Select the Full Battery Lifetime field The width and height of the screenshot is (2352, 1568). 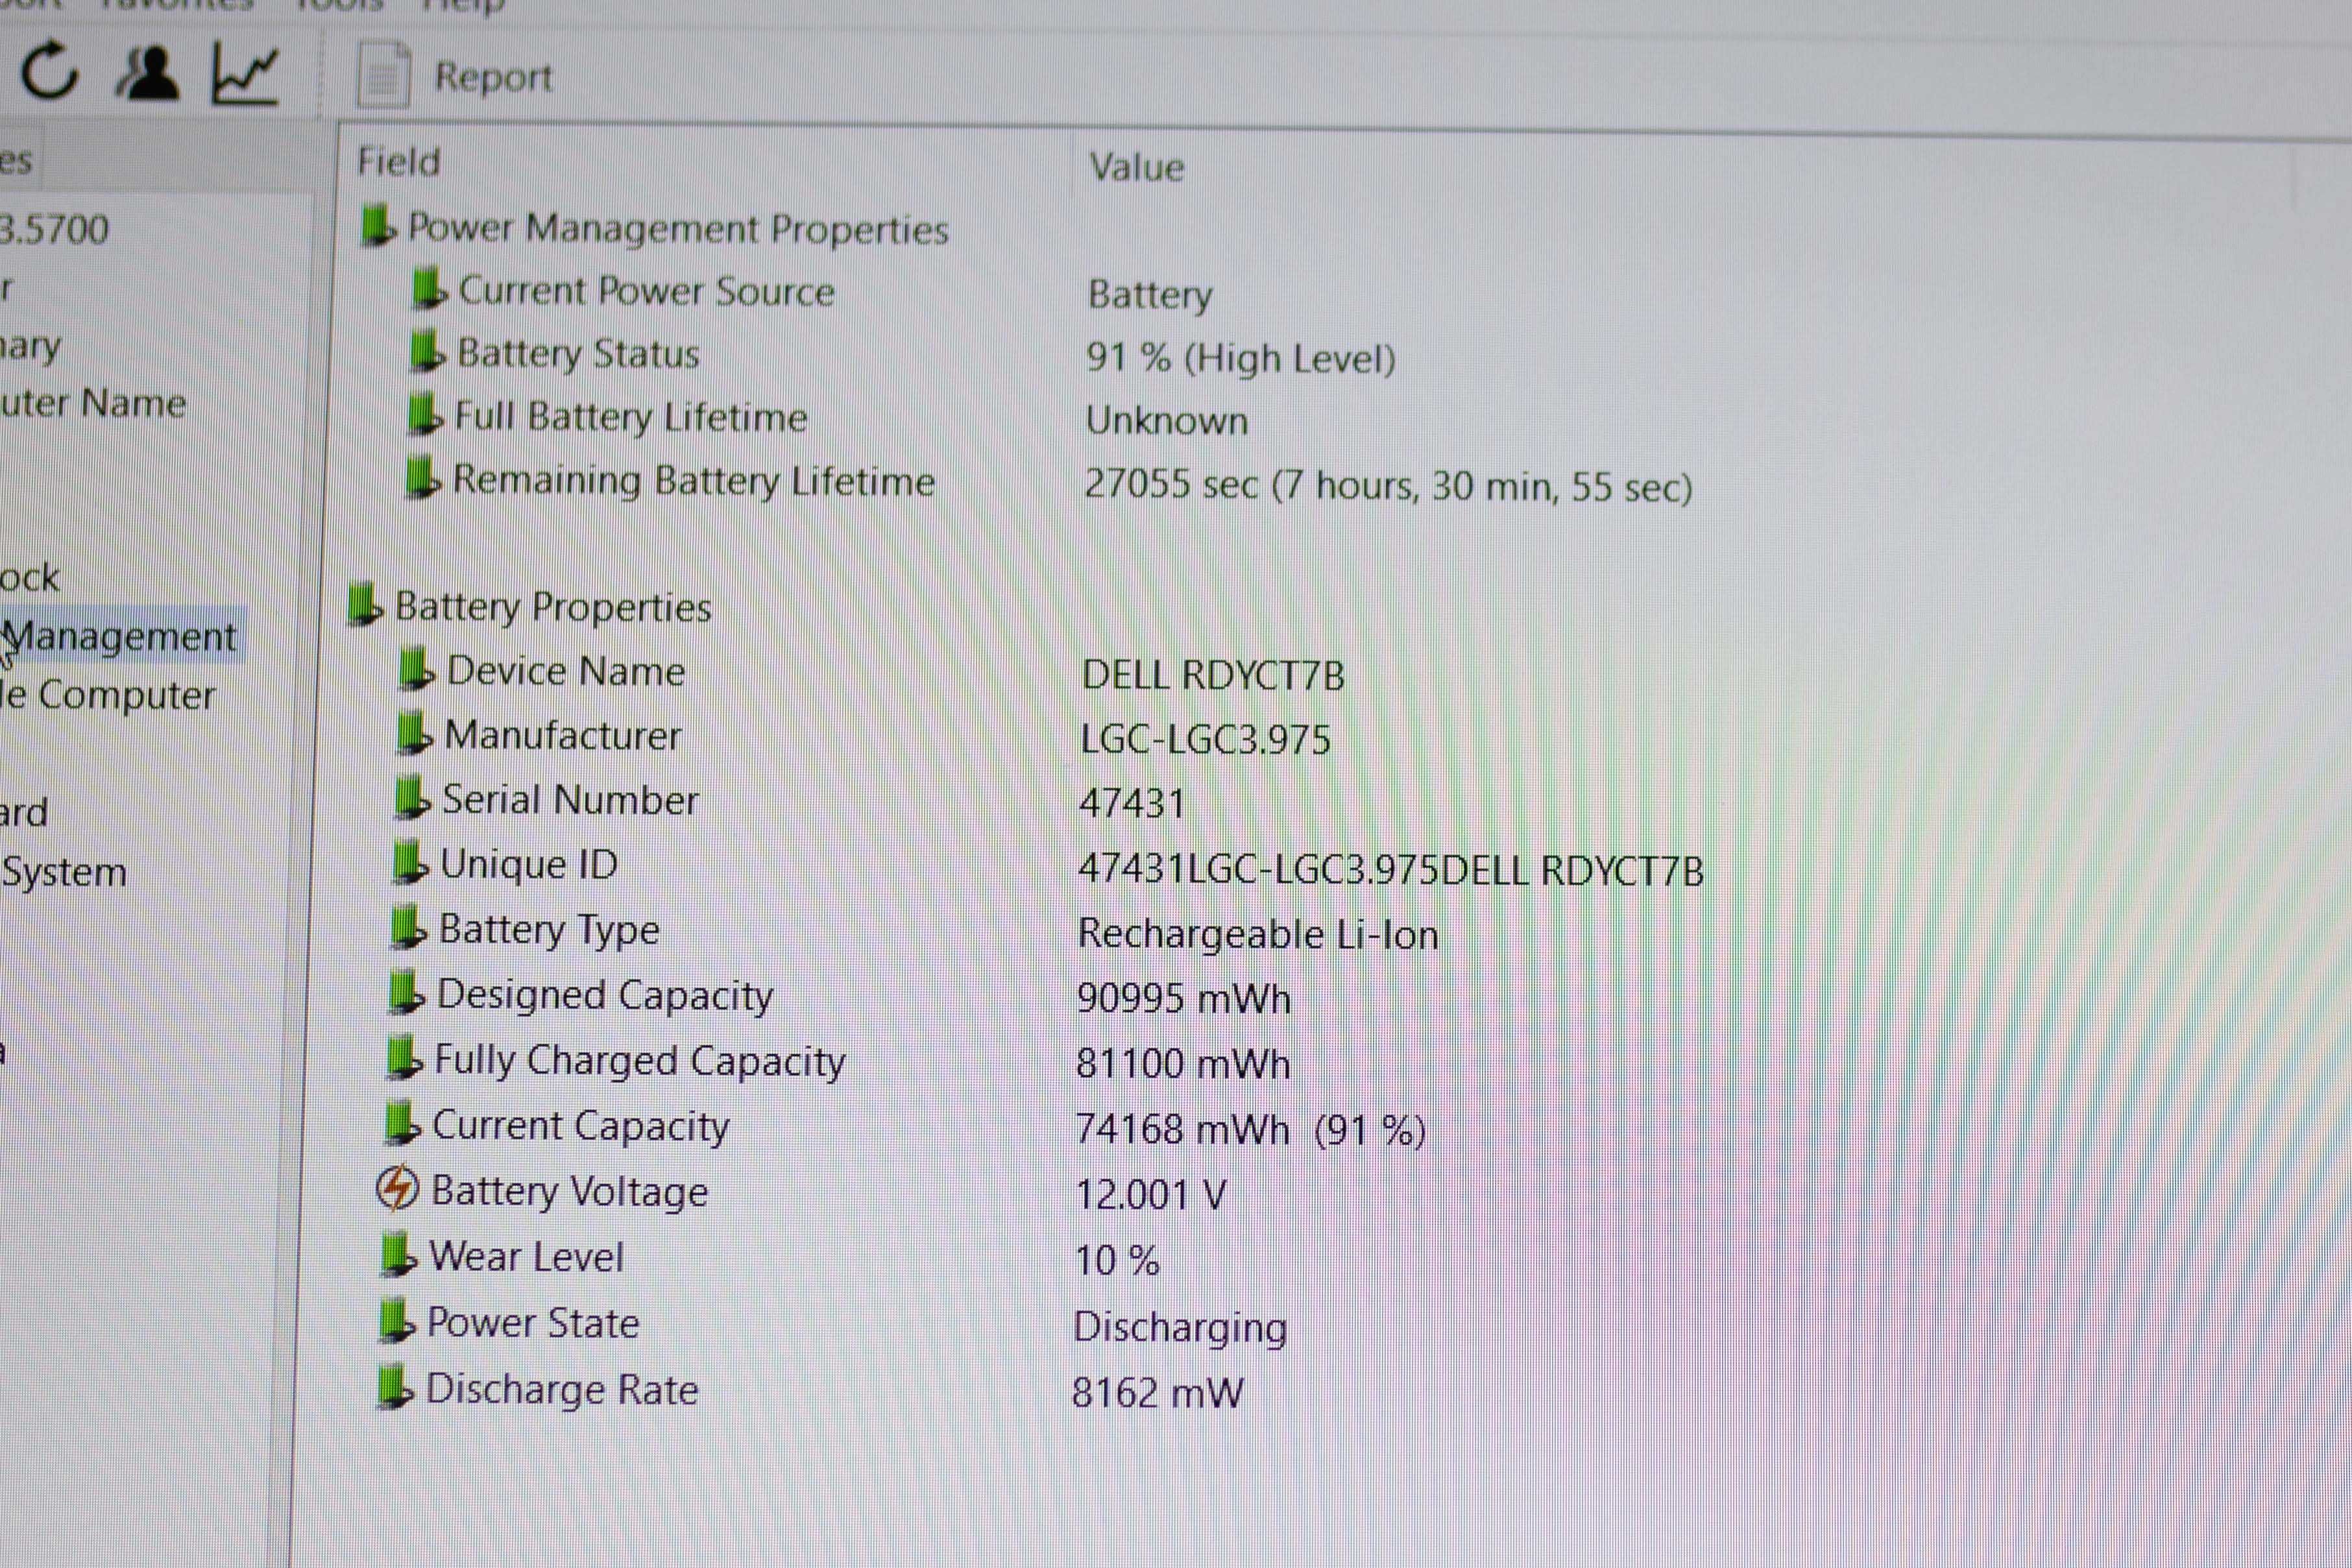[630, 417]
